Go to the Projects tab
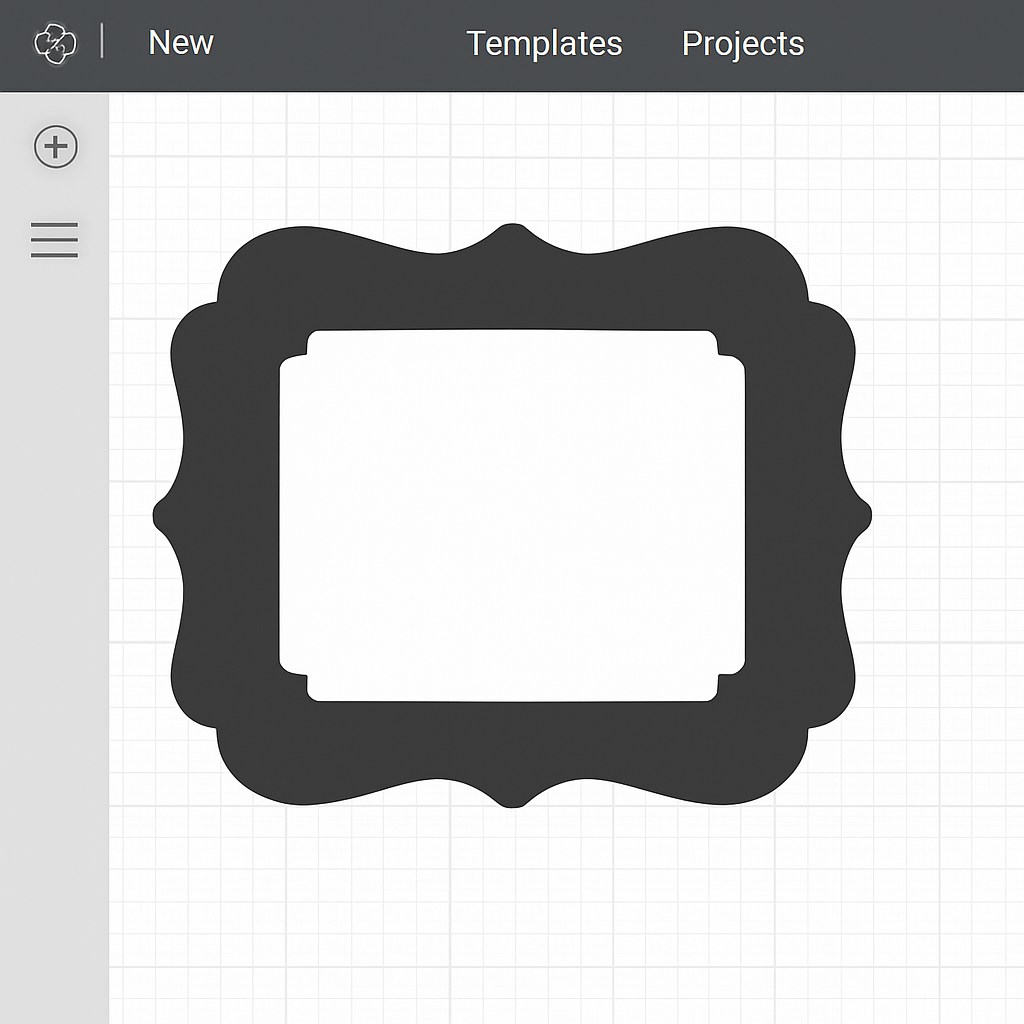The image size is (1024, 1024). point(742,44)
